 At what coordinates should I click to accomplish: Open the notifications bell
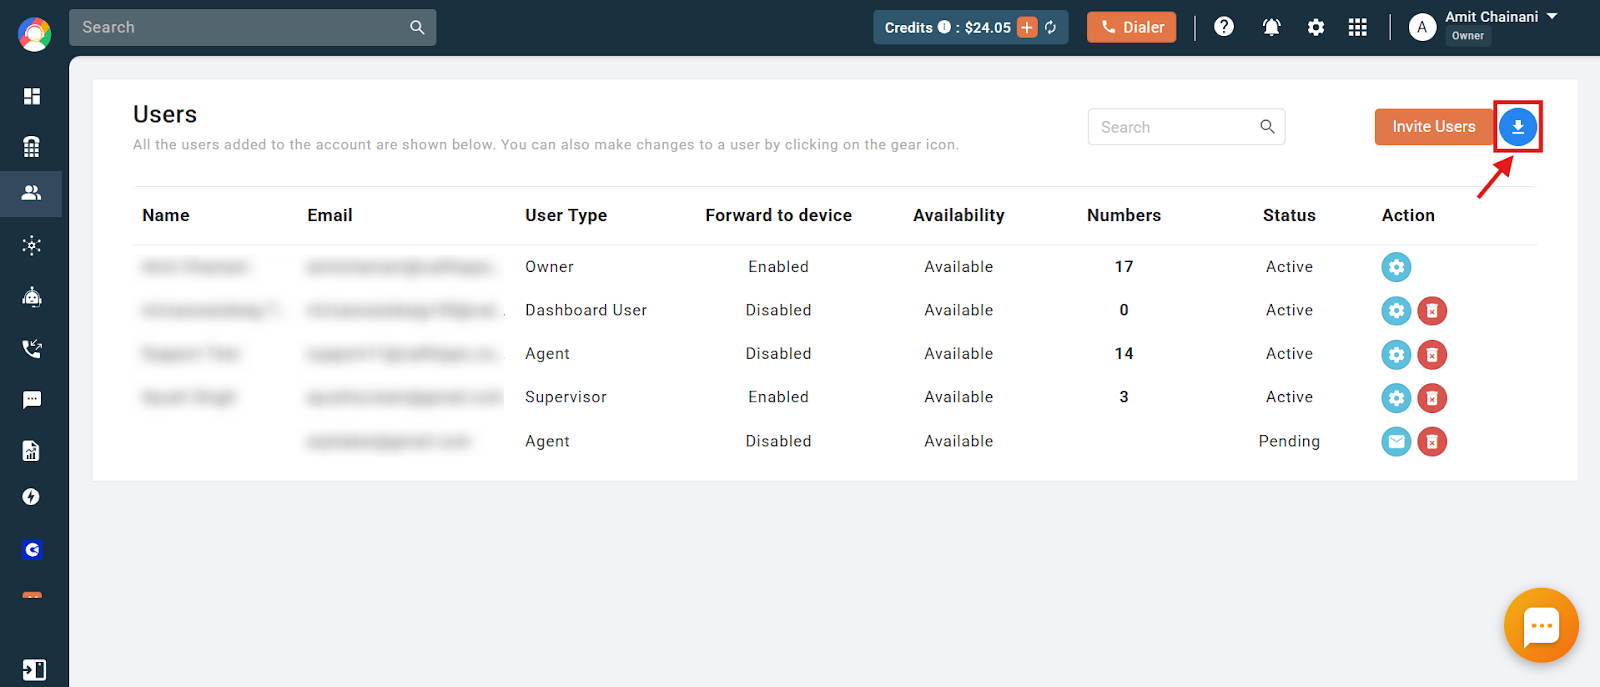point(1271,27)
